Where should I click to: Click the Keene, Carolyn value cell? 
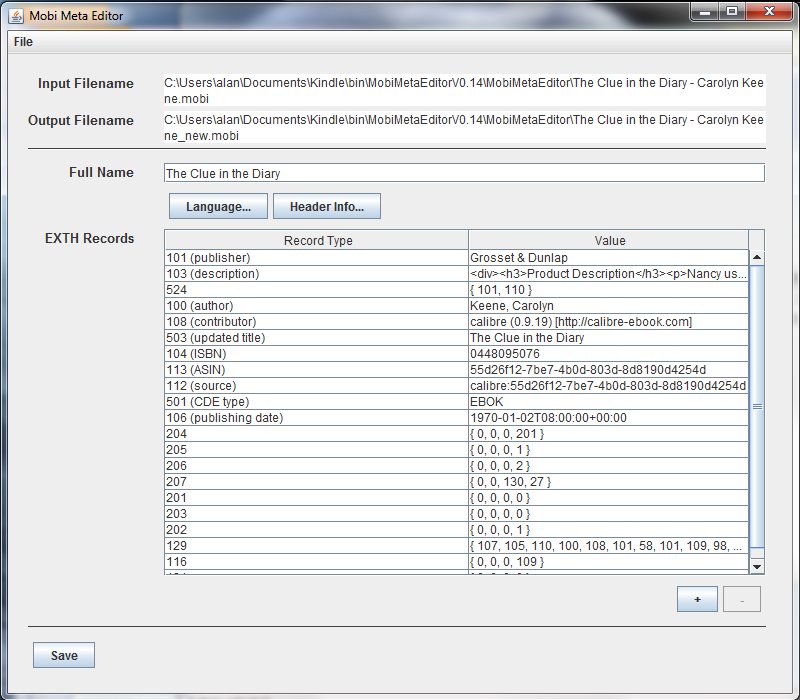click(x=609, y=306)
